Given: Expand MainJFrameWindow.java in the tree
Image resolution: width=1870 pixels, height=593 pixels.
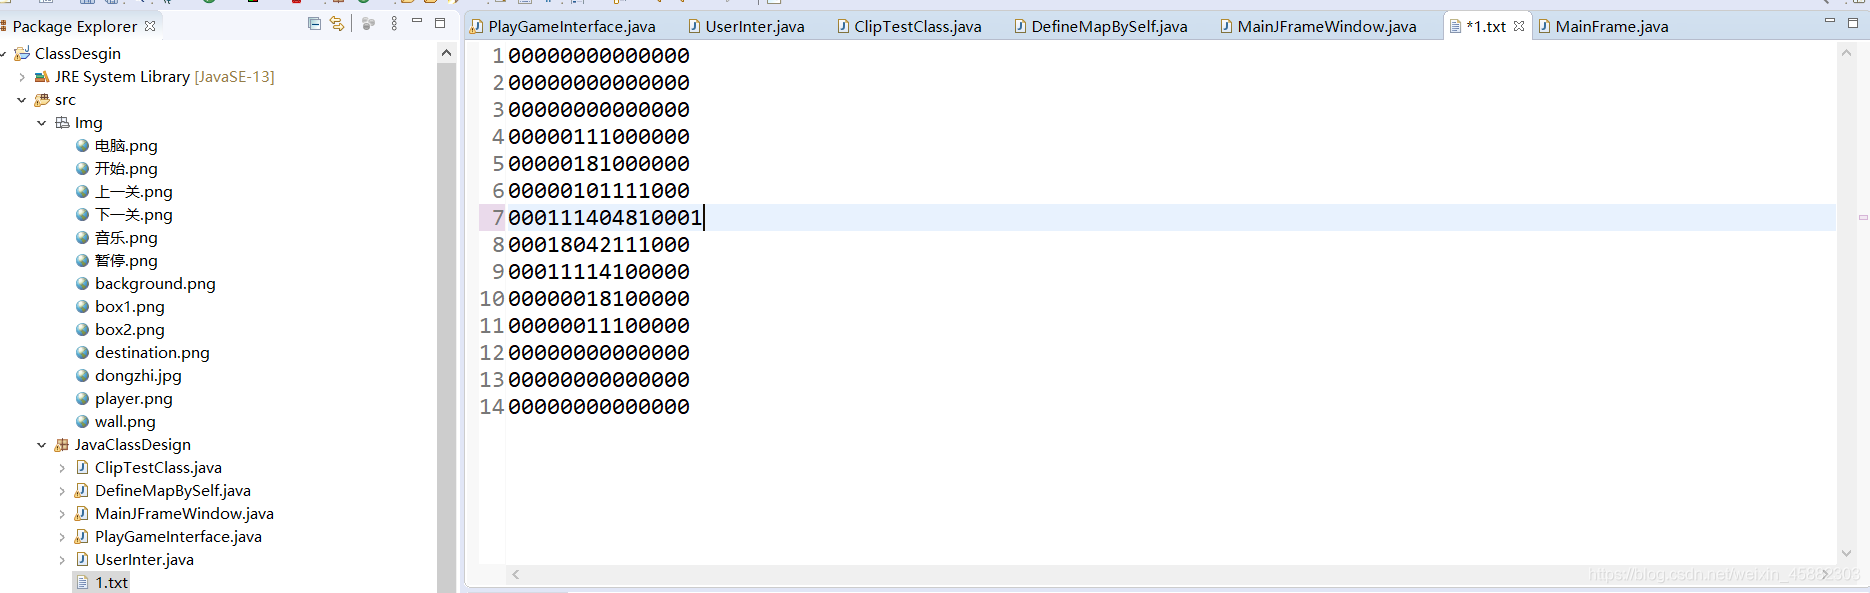Looking at the screenshot, I should 62,514.
